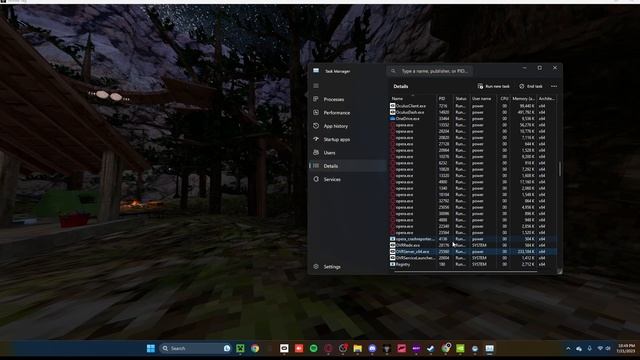The image size is (640, 360).
Task: Select the OculusClient.exe row
Action: click(473, 106)
